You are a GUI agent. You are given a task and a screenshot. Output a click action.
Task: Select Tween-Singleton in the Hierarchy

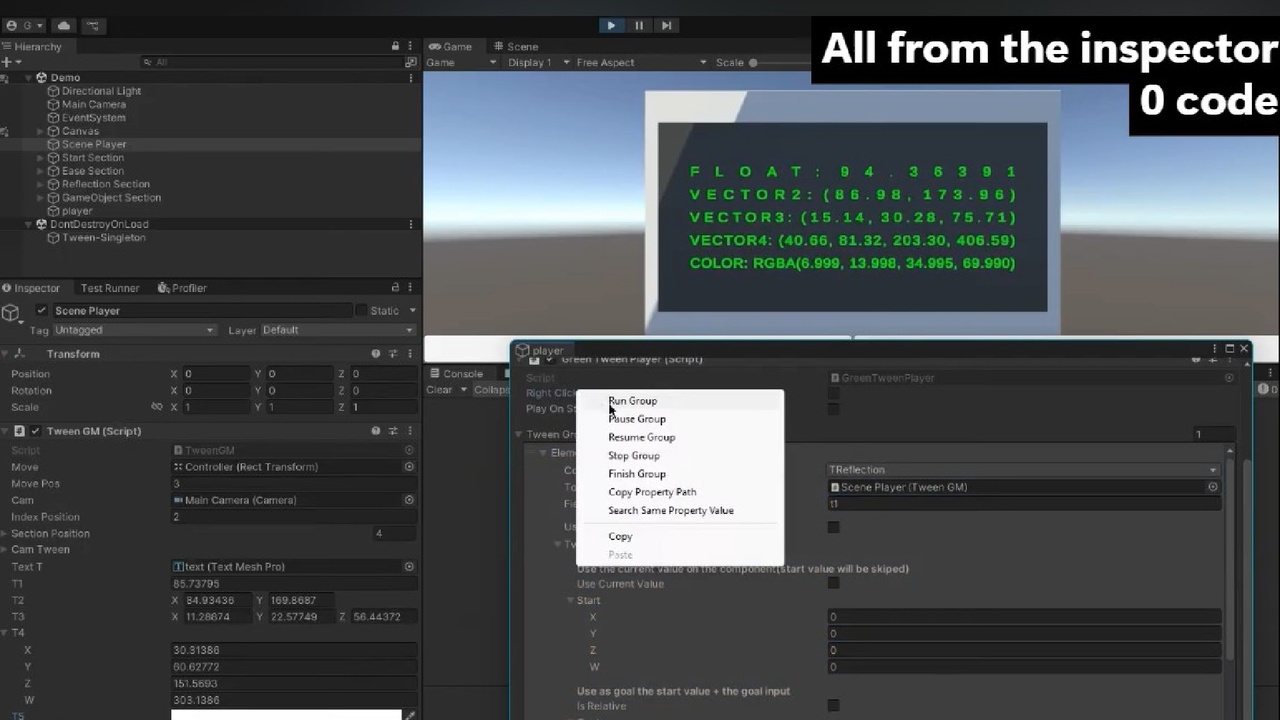point(104,238)
